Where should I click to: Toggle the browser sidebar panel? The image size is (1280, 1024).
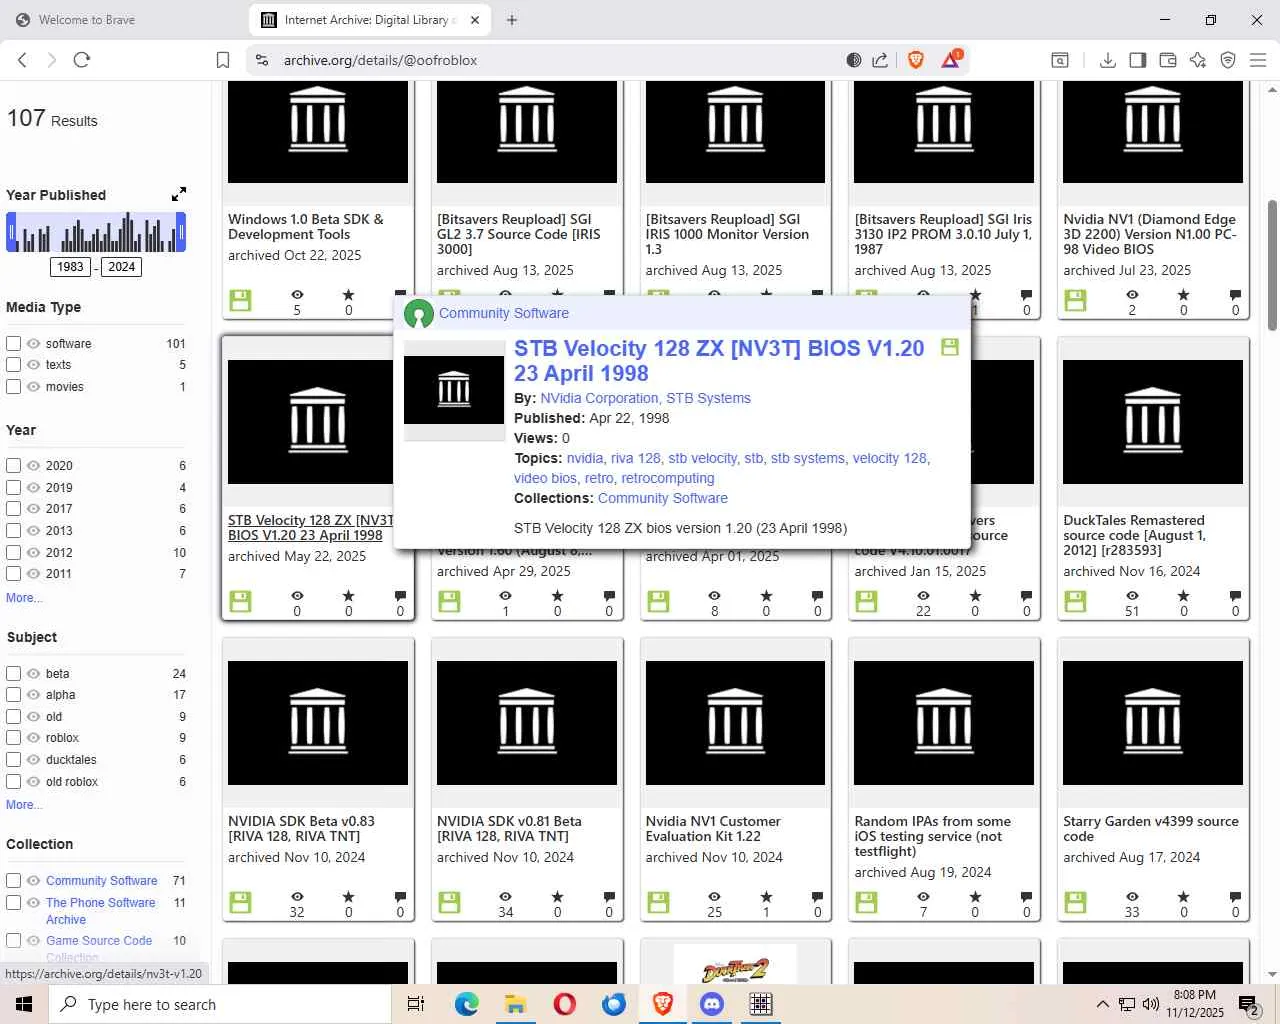pyautogui.click(x=1138, y=60)
